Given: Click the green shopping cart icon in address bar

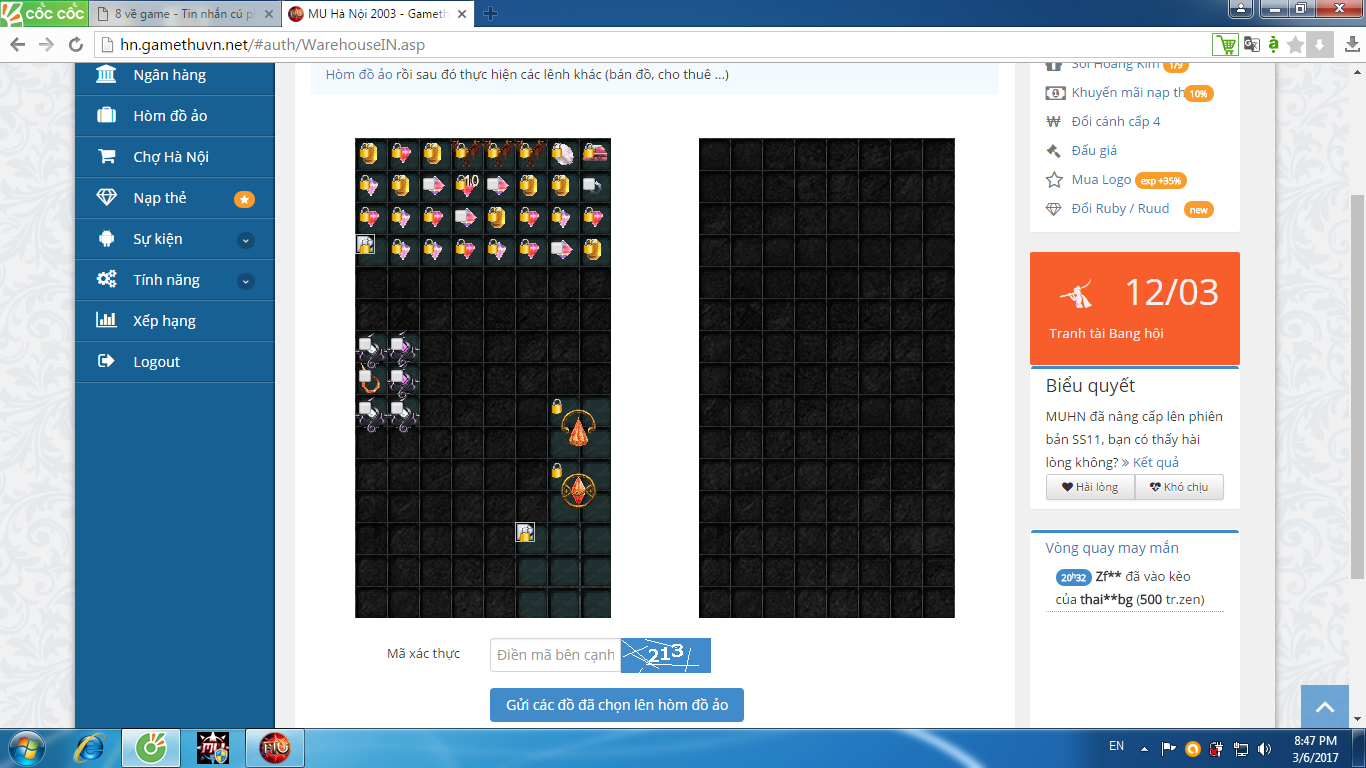Looking at the screenshot, I should pyautogui.click(x=1225, y=45).
